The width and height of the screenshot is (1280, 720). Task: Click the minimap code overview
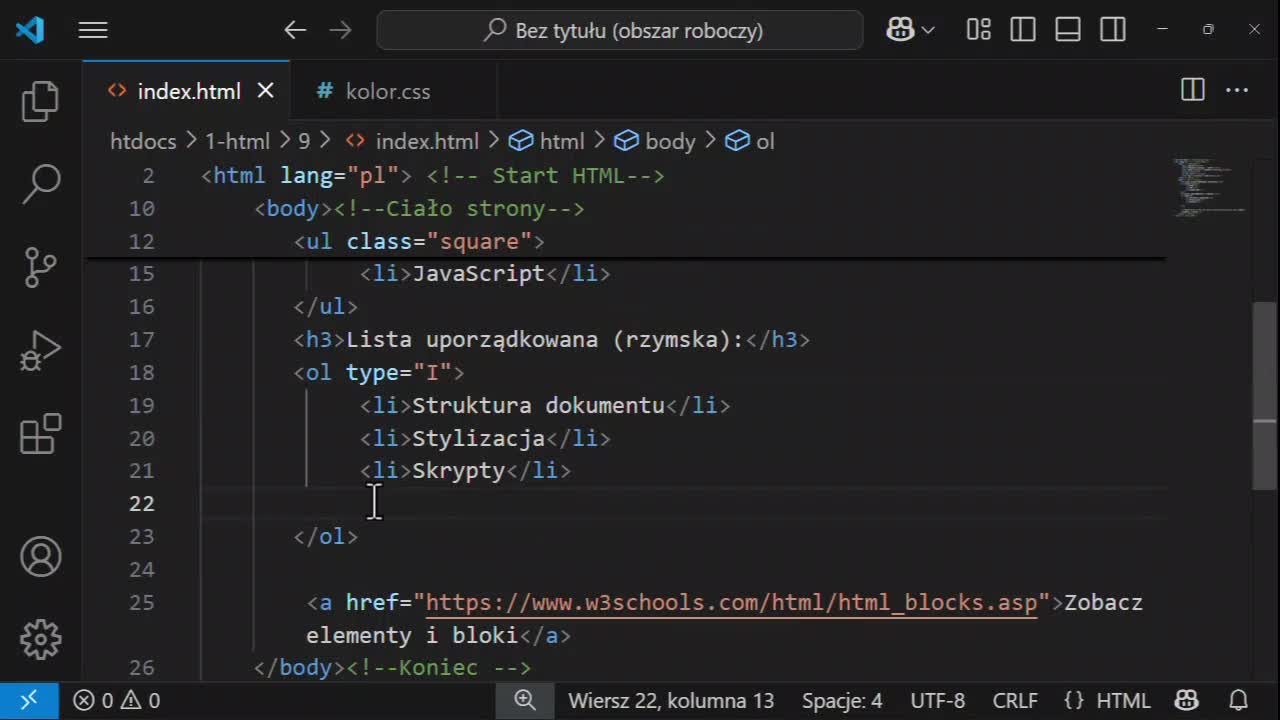pos(1208,188)
